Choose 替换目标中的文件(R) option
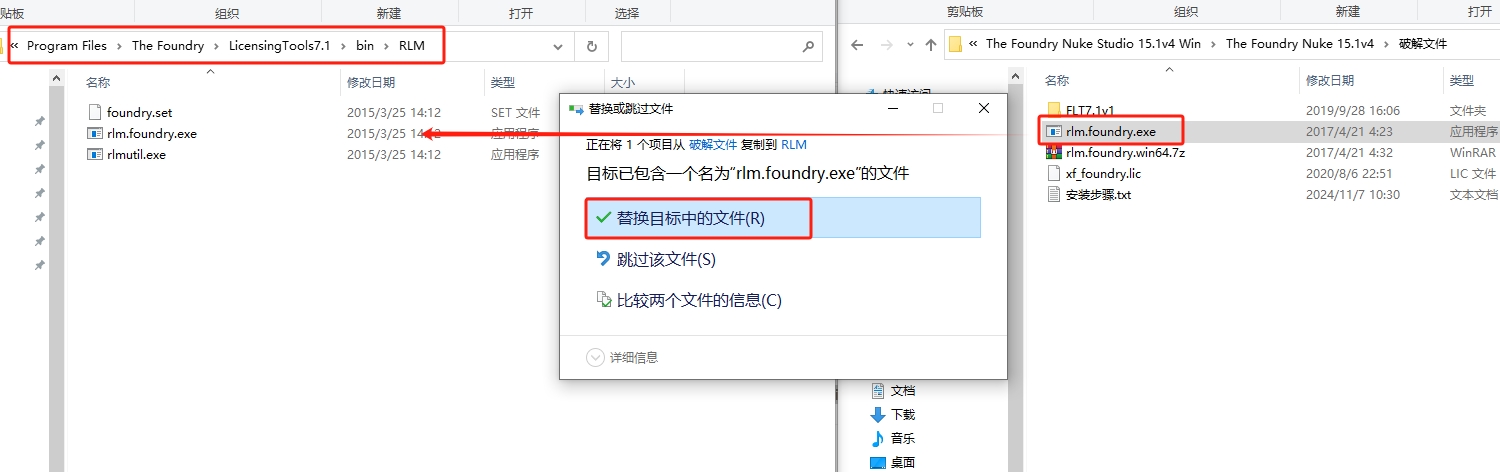The height and width of the screenshot is (472, 1500). pos(690,217)
